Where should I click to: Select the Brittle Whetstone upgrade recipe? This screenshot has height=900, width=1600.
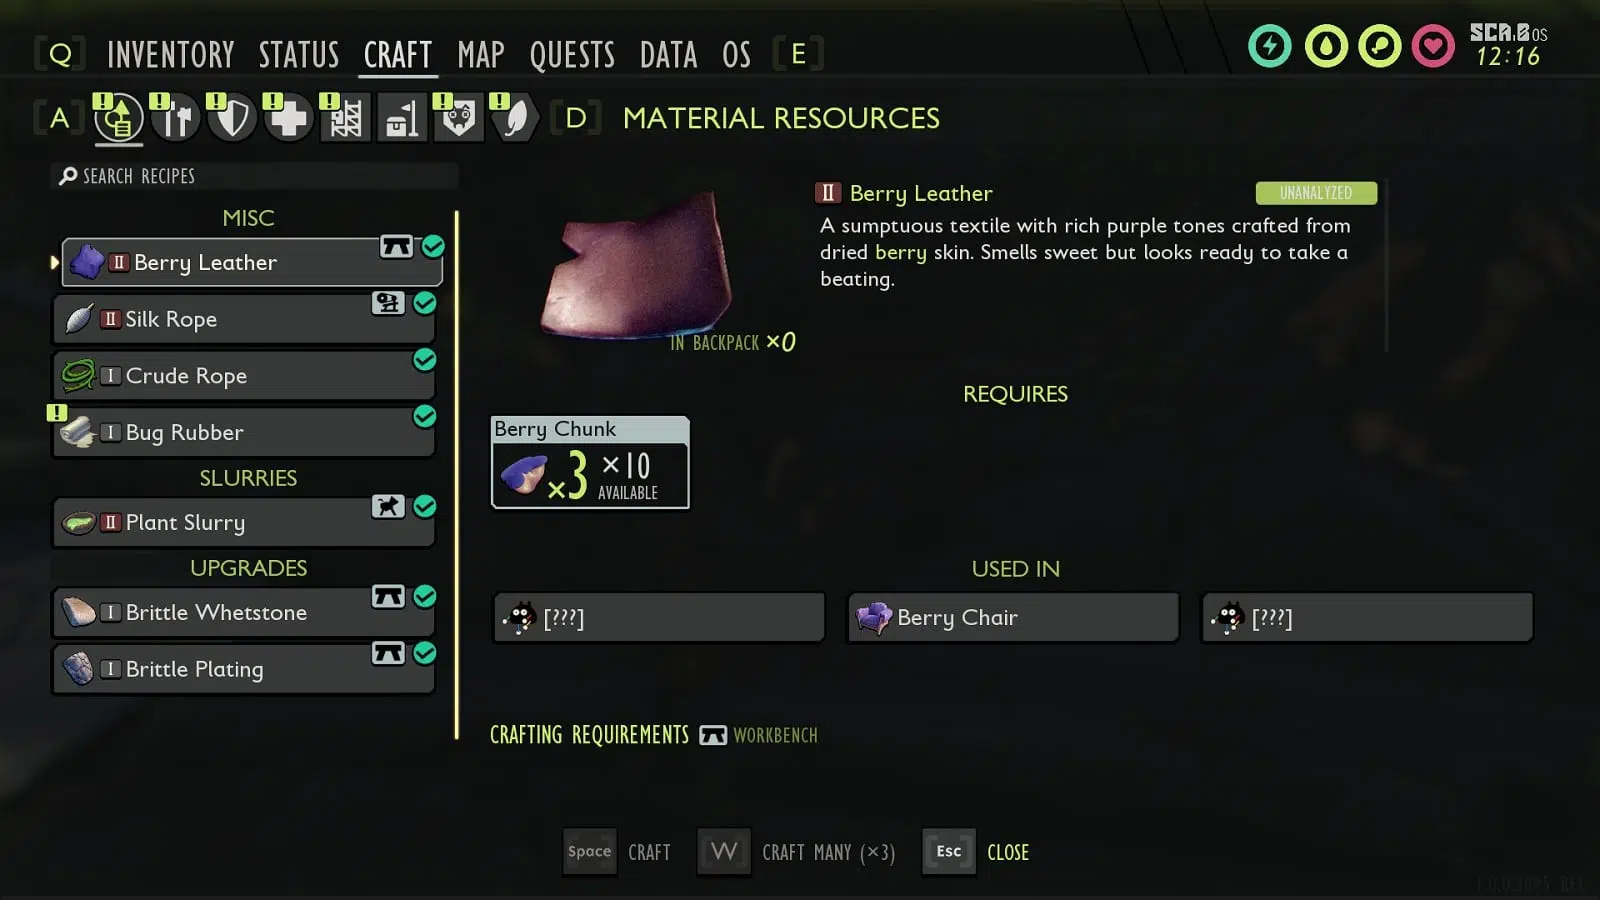pyautogui.click(x=244, y=612)
